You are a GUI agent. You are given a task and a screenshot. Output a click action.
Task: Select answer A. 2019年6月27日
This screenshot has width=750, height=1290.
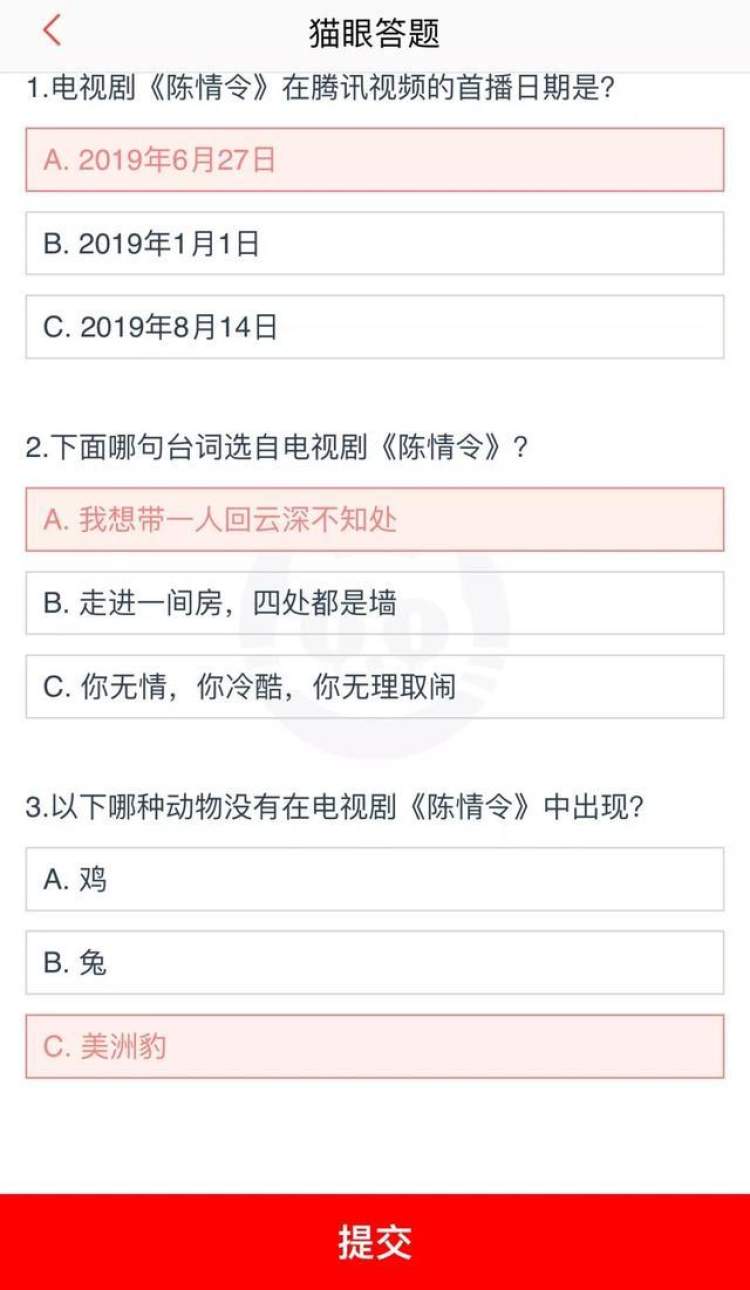[x=374, y=160]
